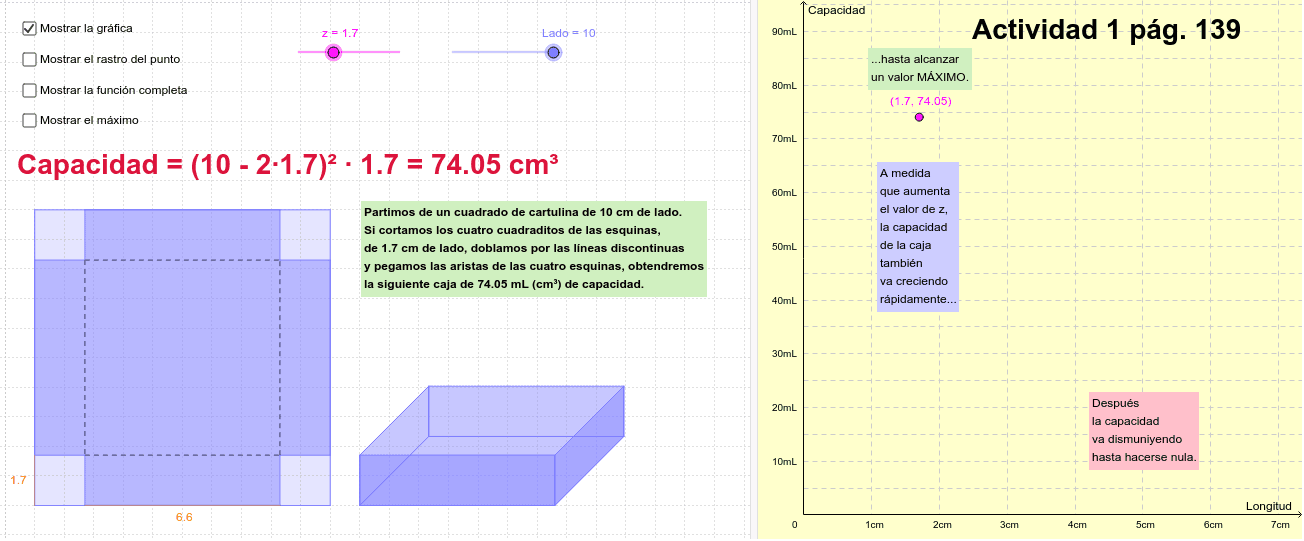1304x541 pixels.
Task: Click the 'Actividad 1 pág. 139' title
Action: point(1106,30)
